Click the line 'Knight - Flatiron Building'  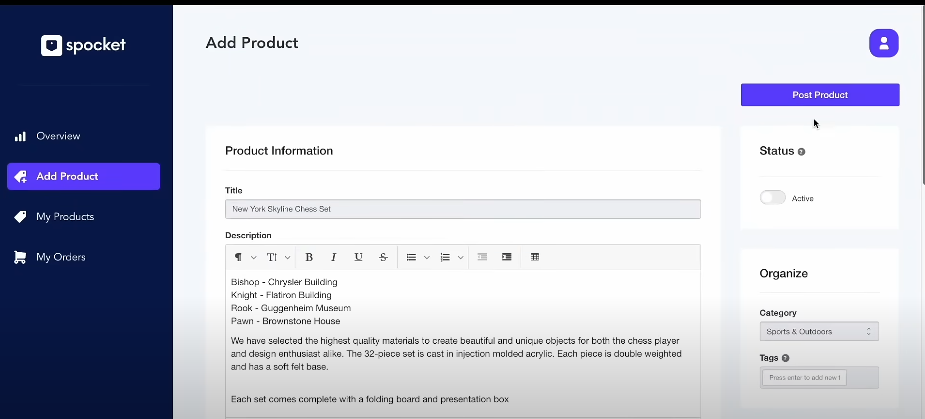coord(281,295)
